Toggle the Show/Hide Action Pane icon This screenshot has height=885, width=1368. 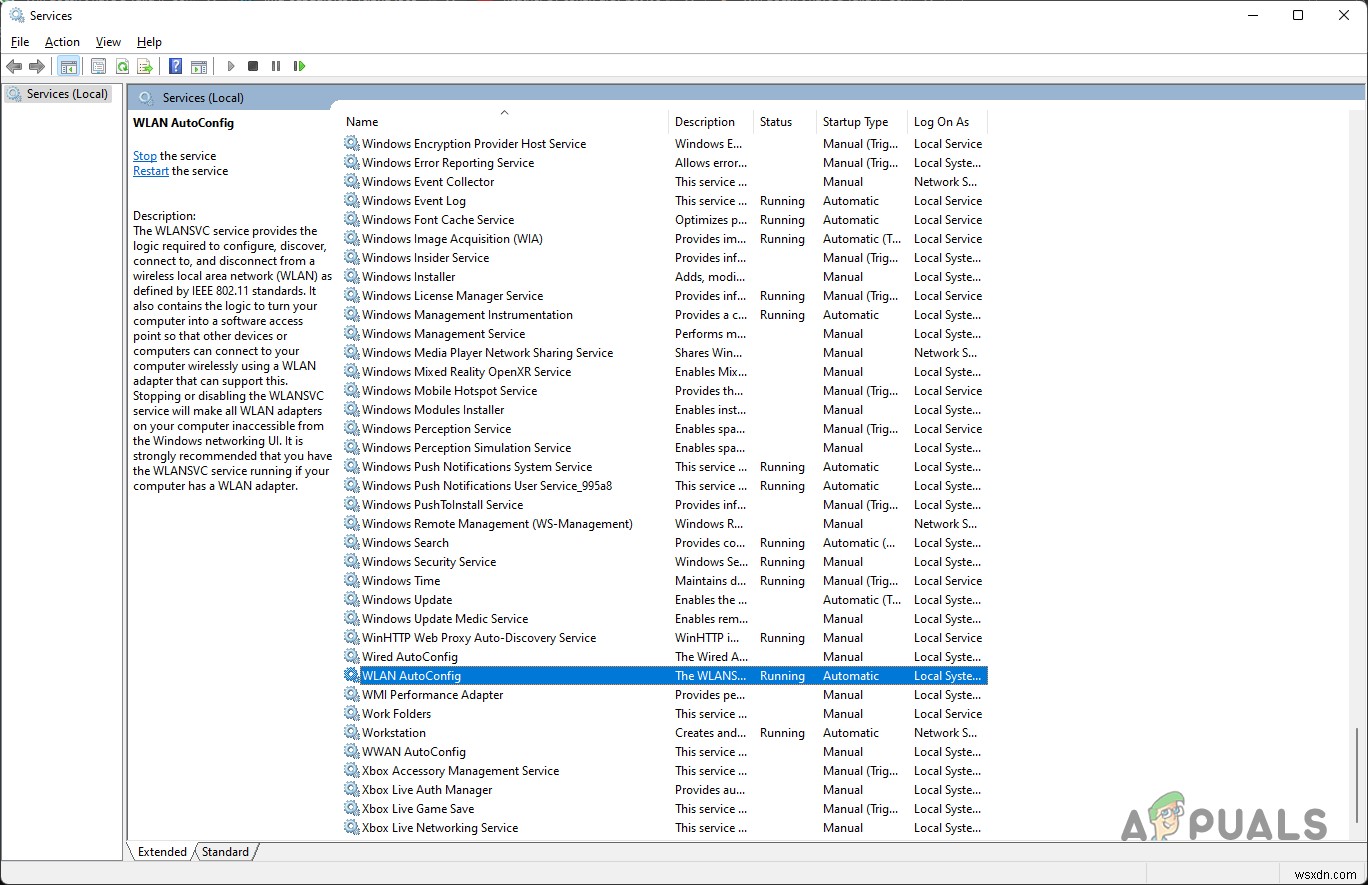[199, 66]
